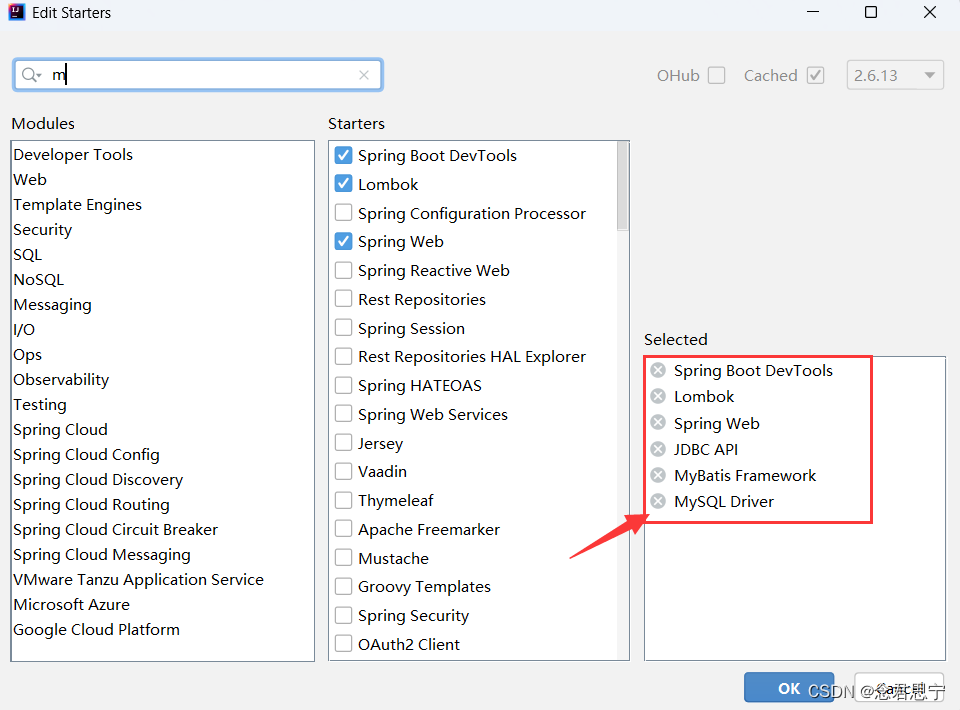The height and width of the screenshot is (710, 960).
Task: Check Spring Web Services starter
Action: pyautogui.click(x=343, y=414)
